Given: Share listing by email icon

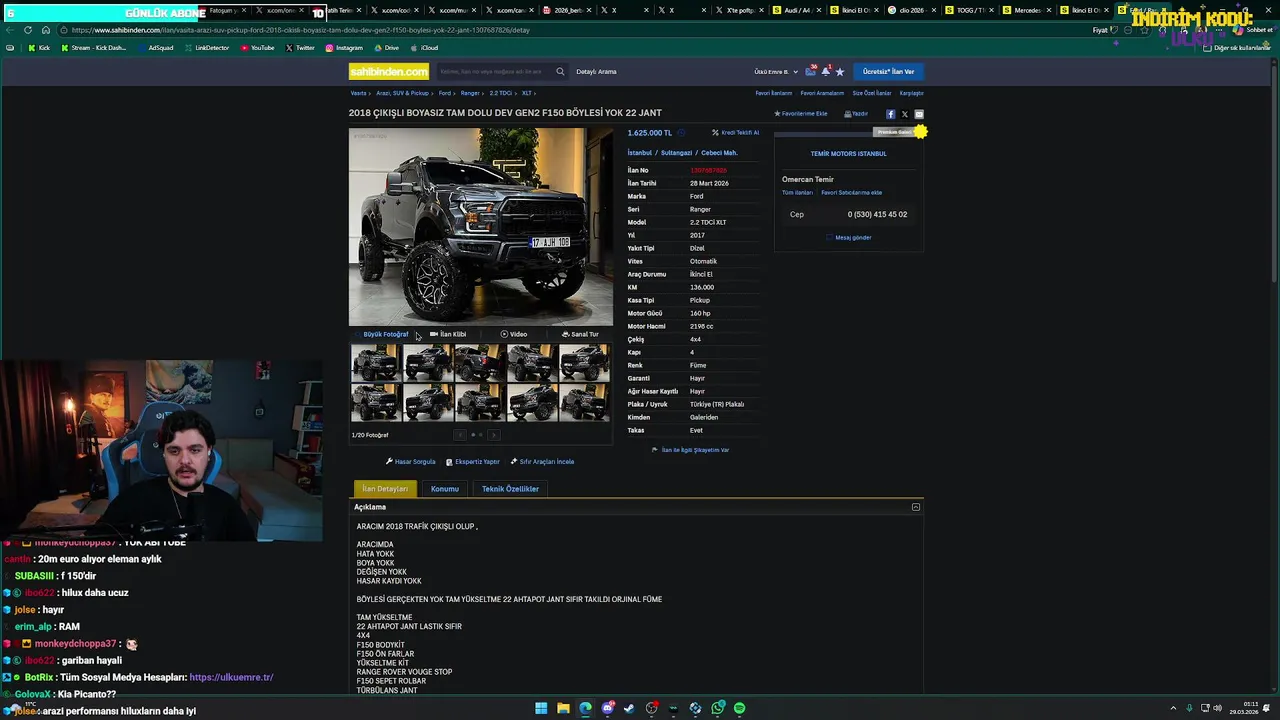Looking at the screenshot, I should tap(919, 114).
